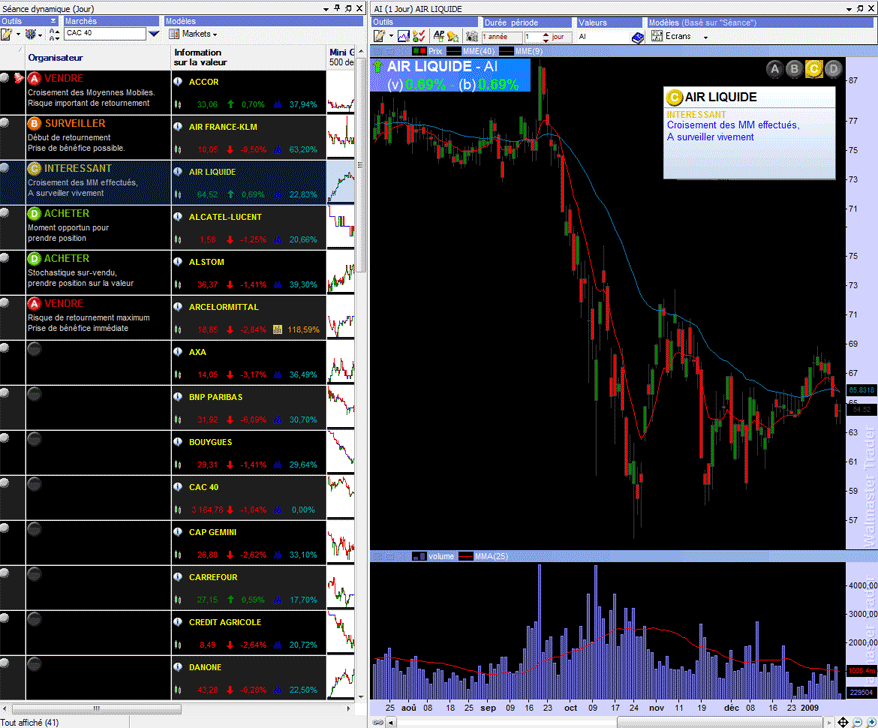The height and width of the screenshot is (728, 878).
Task: Adjust the period number stepper arrows
Action: pyautogui.click(x=546, y=38)
